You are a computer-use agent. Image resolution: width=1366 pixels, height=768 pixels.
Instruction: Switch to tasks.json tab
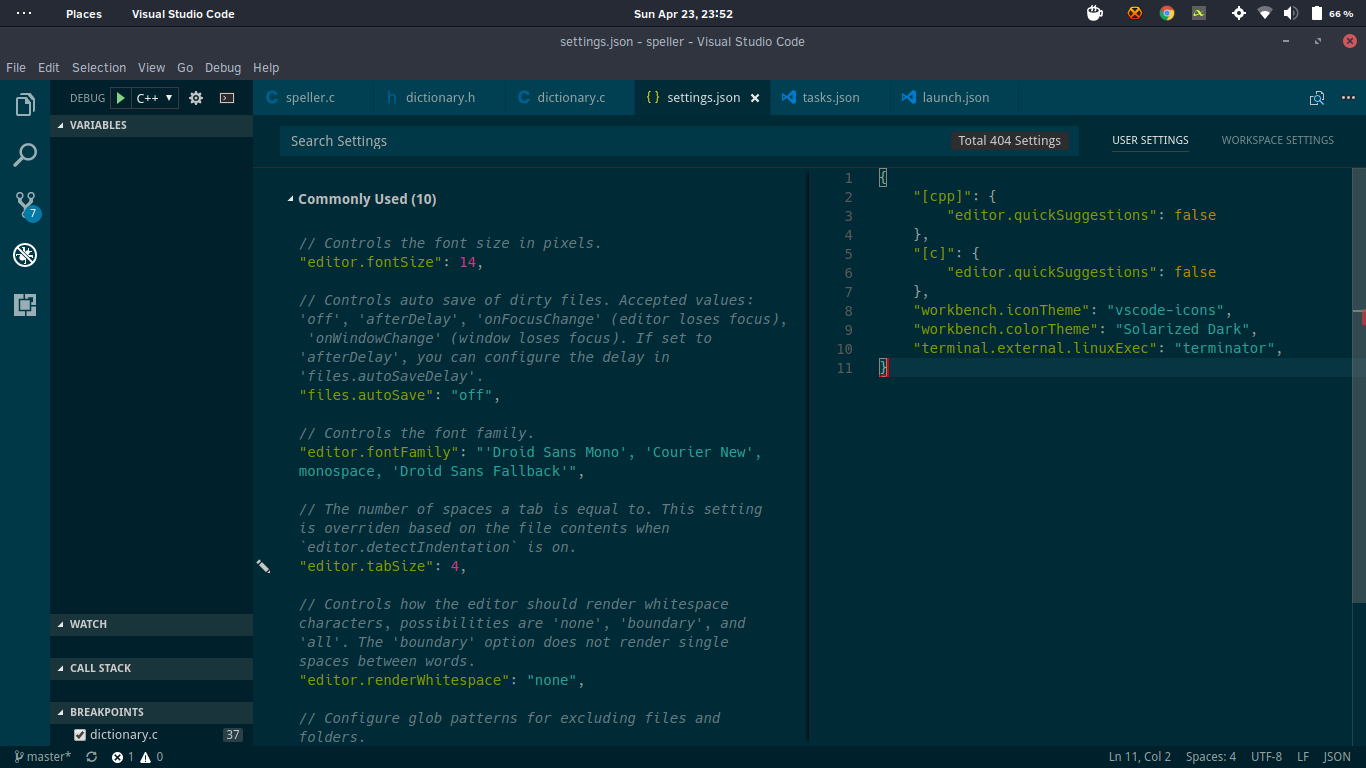click(831, 98)
